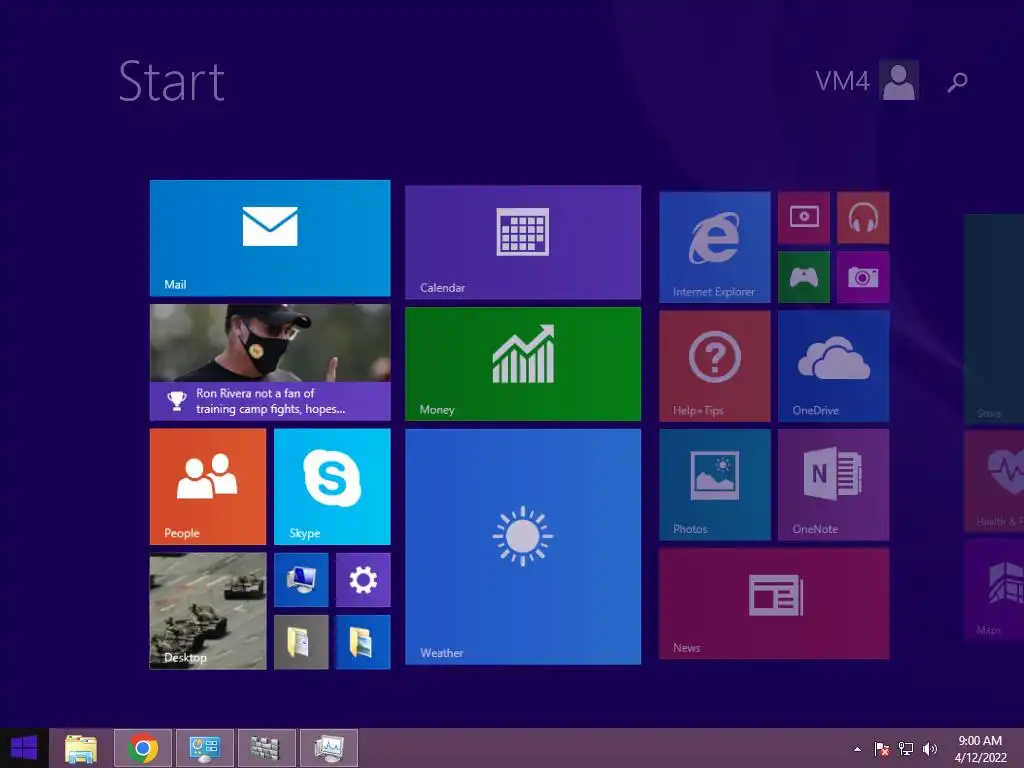Launch Google Chrome from the taskbar
Viewport: 1024px width, 768px height.
(x=143, y=748)
